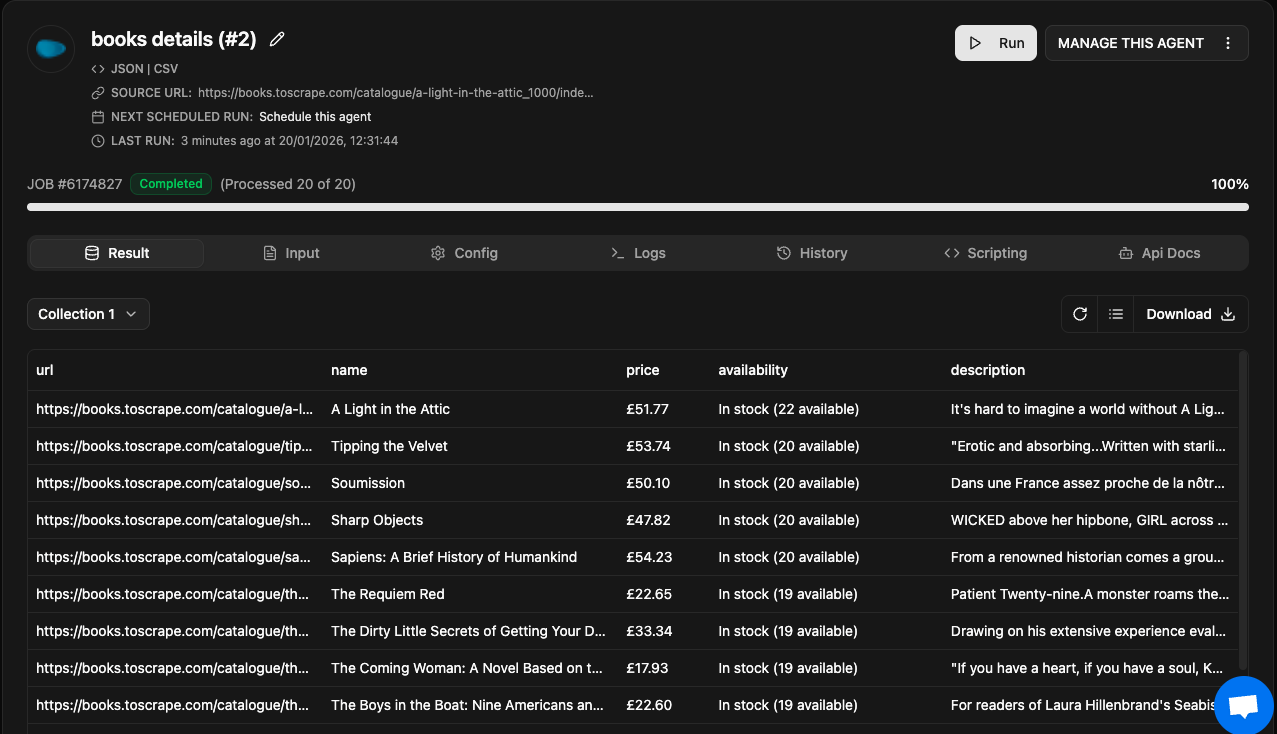The width and height of the screenshot is (1277, 734).
Task: Click the refresh results icon
Action: [1080, 314]
